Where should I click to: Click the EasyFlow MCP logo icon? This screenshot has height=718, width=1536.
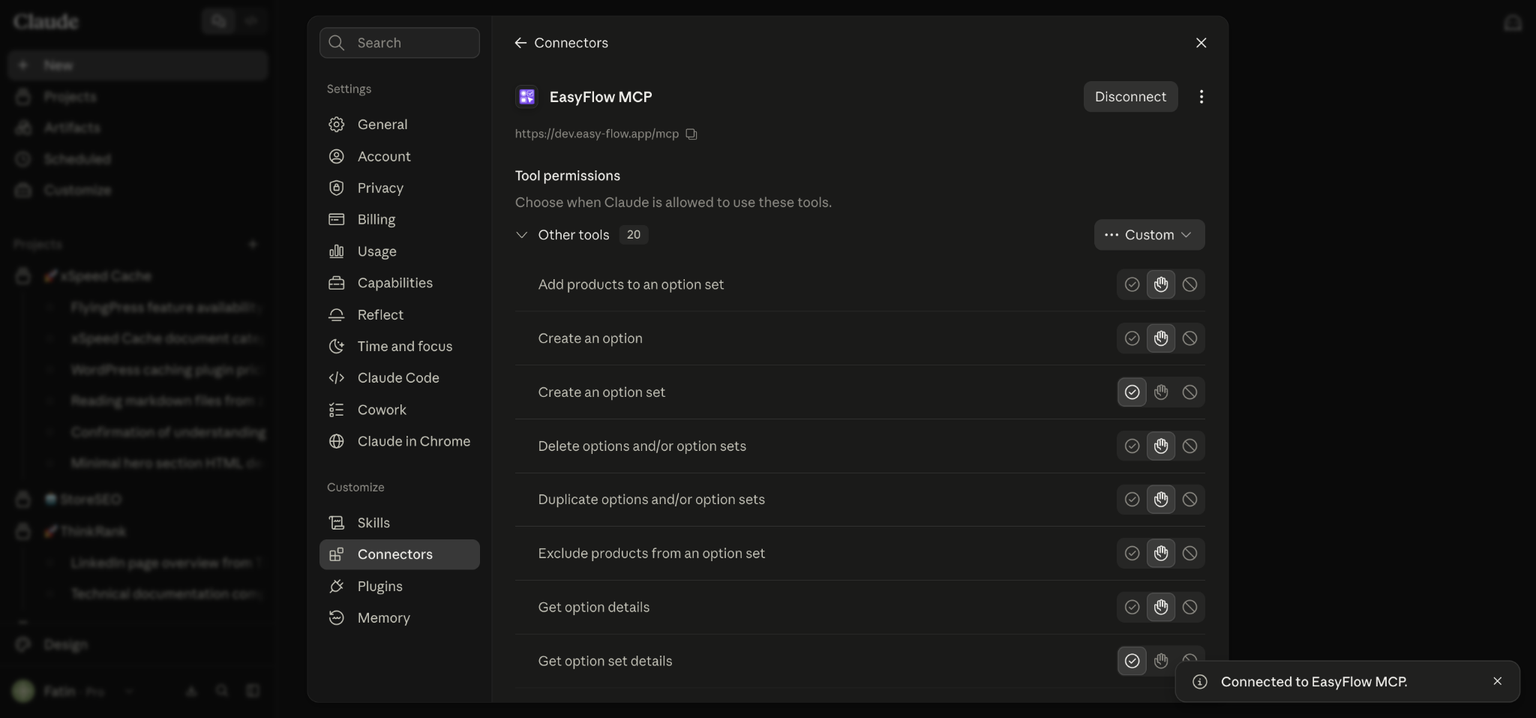click(x=527, y=97)
